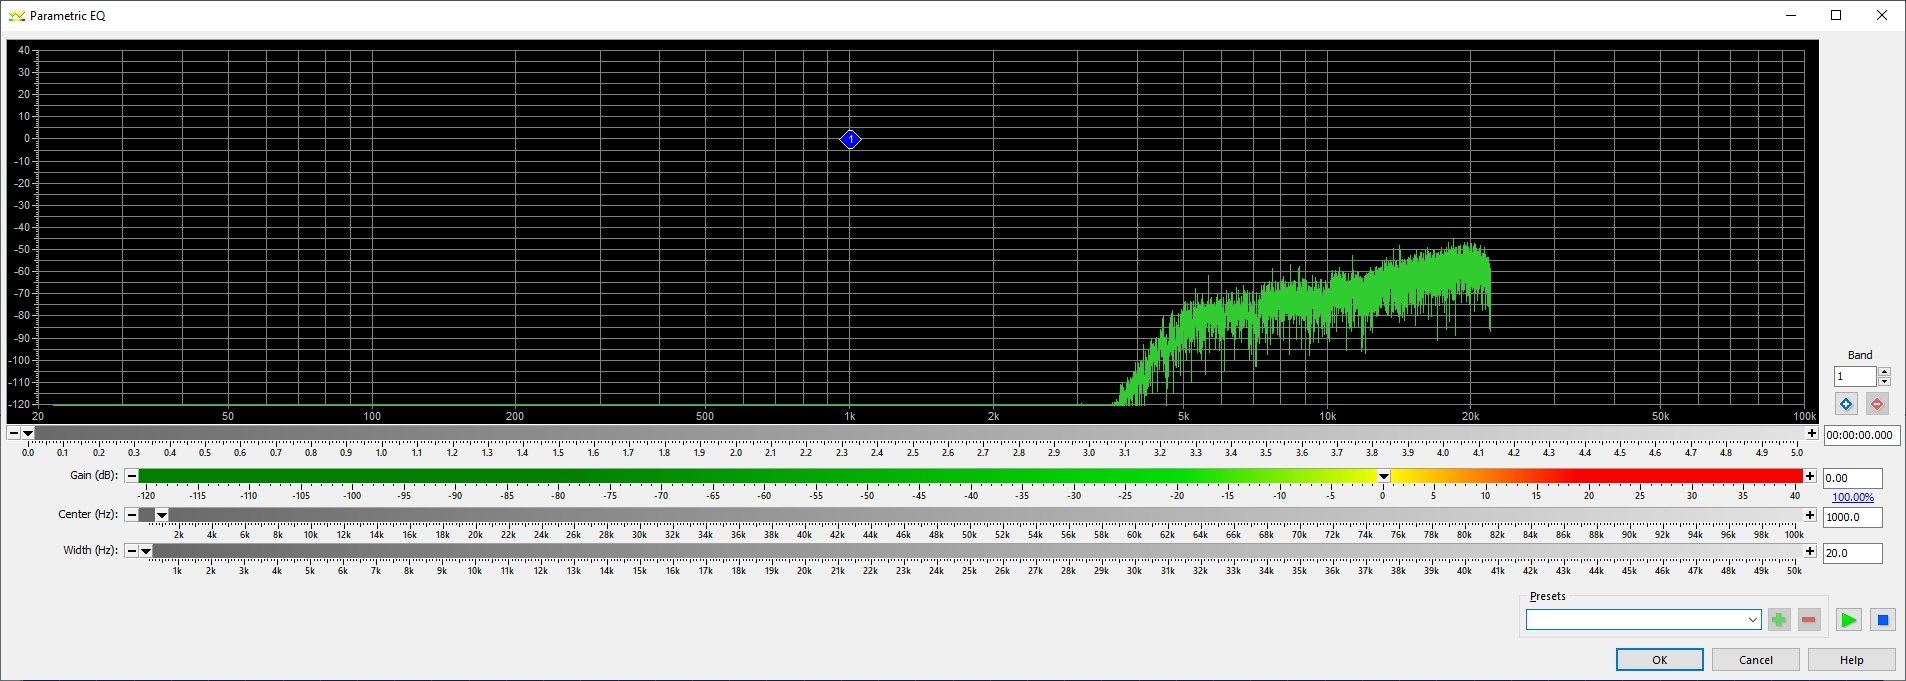
Task: Click the Gain bar at 20 dB mark
Action: [1589, 476]
